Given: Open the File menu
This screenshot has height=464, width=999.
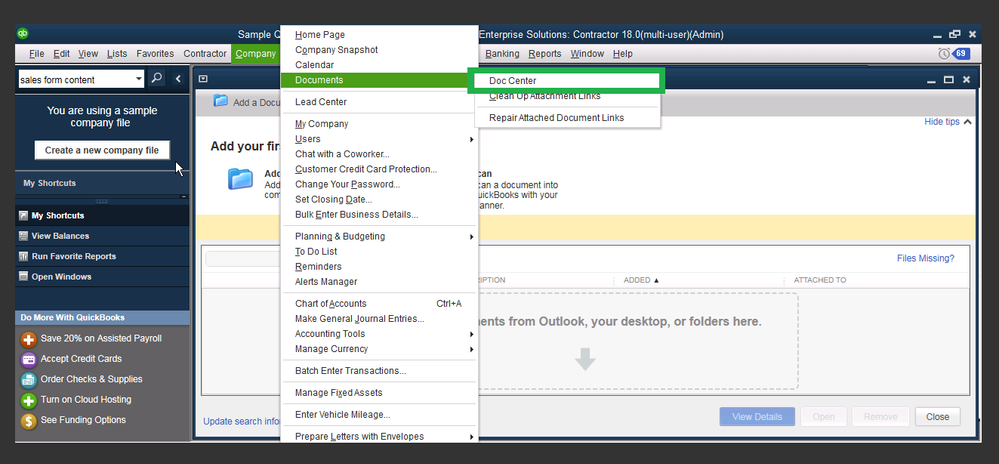Looking at the screenshot, I should point(36,54).
